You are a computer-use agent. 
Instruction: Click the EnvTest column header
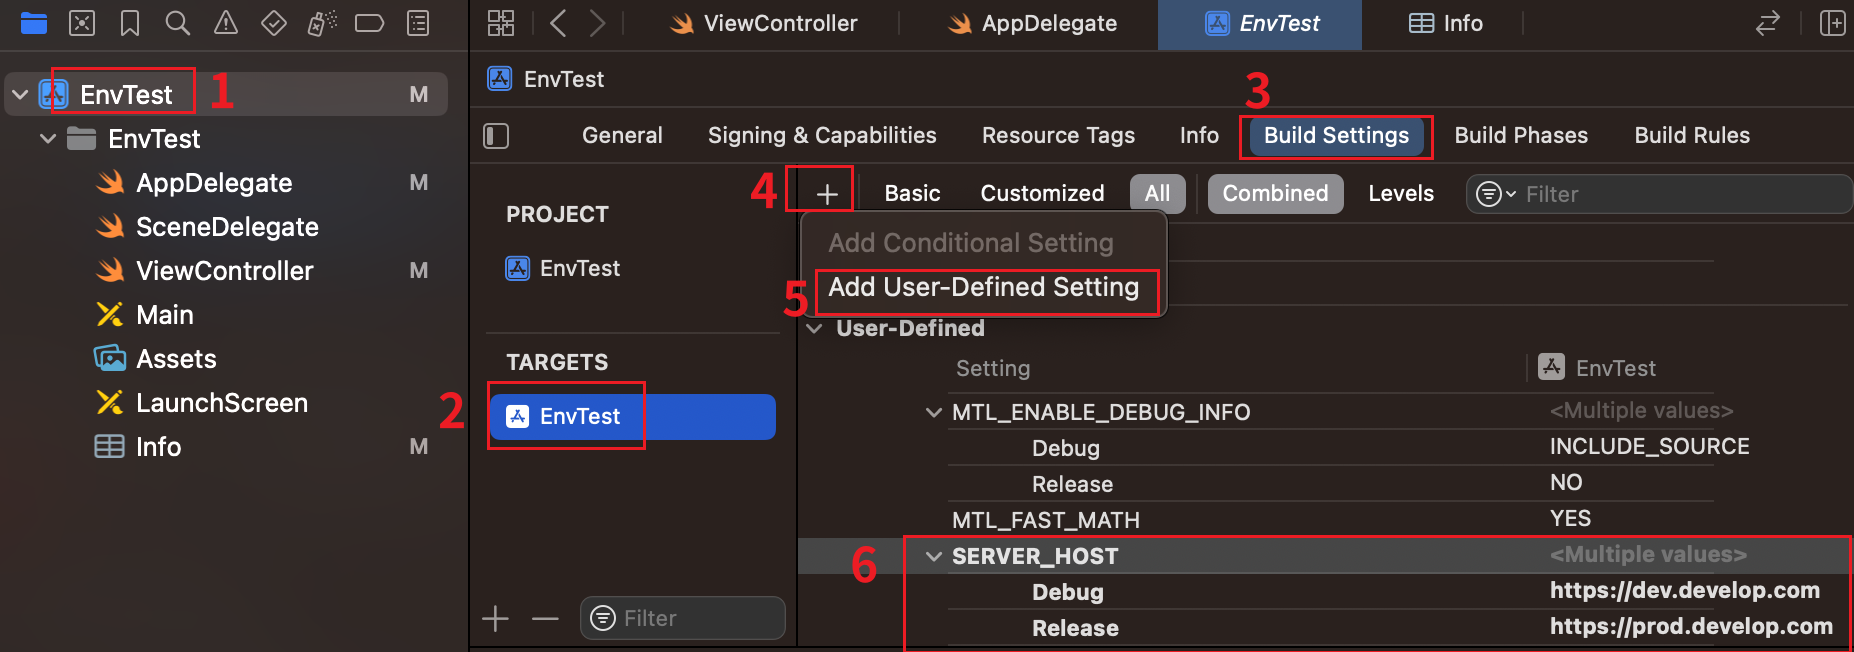(1597, 368)
